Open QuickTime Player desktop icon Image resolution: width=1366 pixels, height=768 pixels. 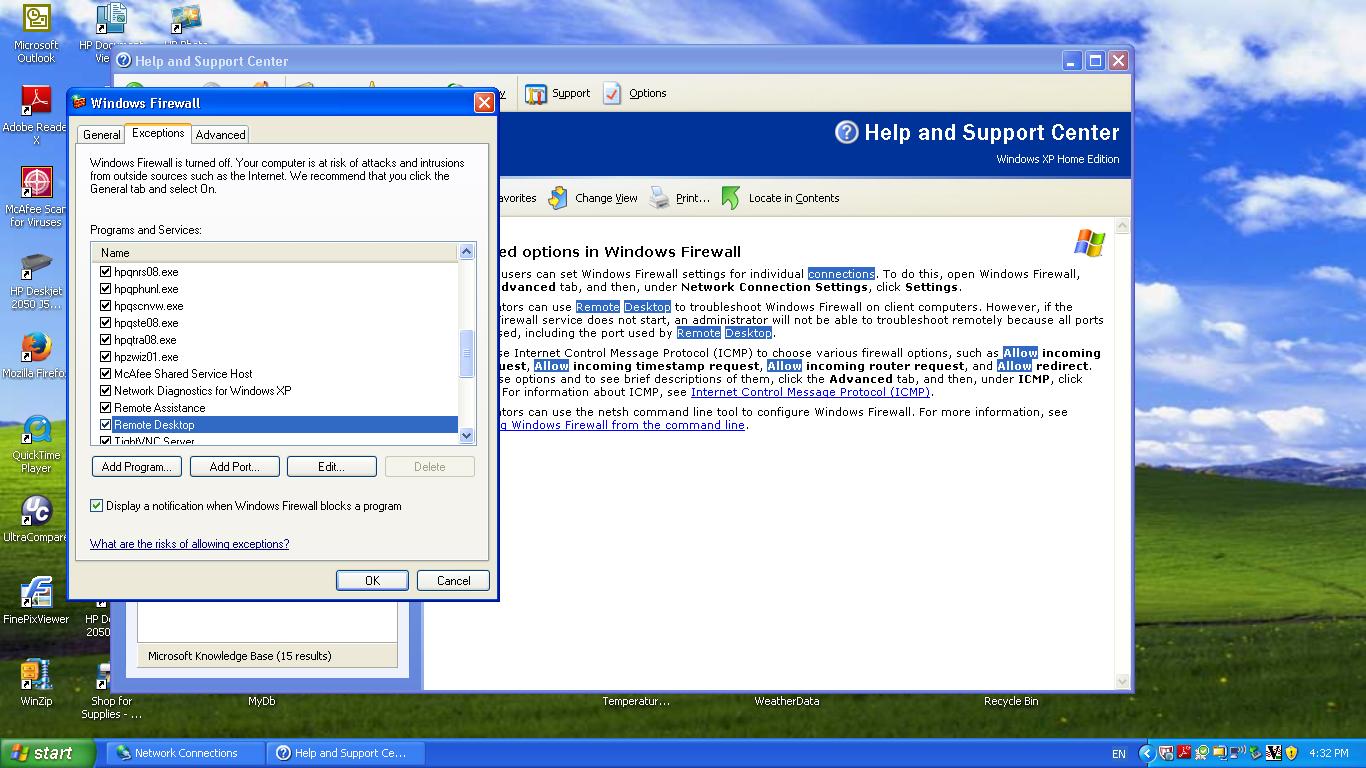pos(36,431)
